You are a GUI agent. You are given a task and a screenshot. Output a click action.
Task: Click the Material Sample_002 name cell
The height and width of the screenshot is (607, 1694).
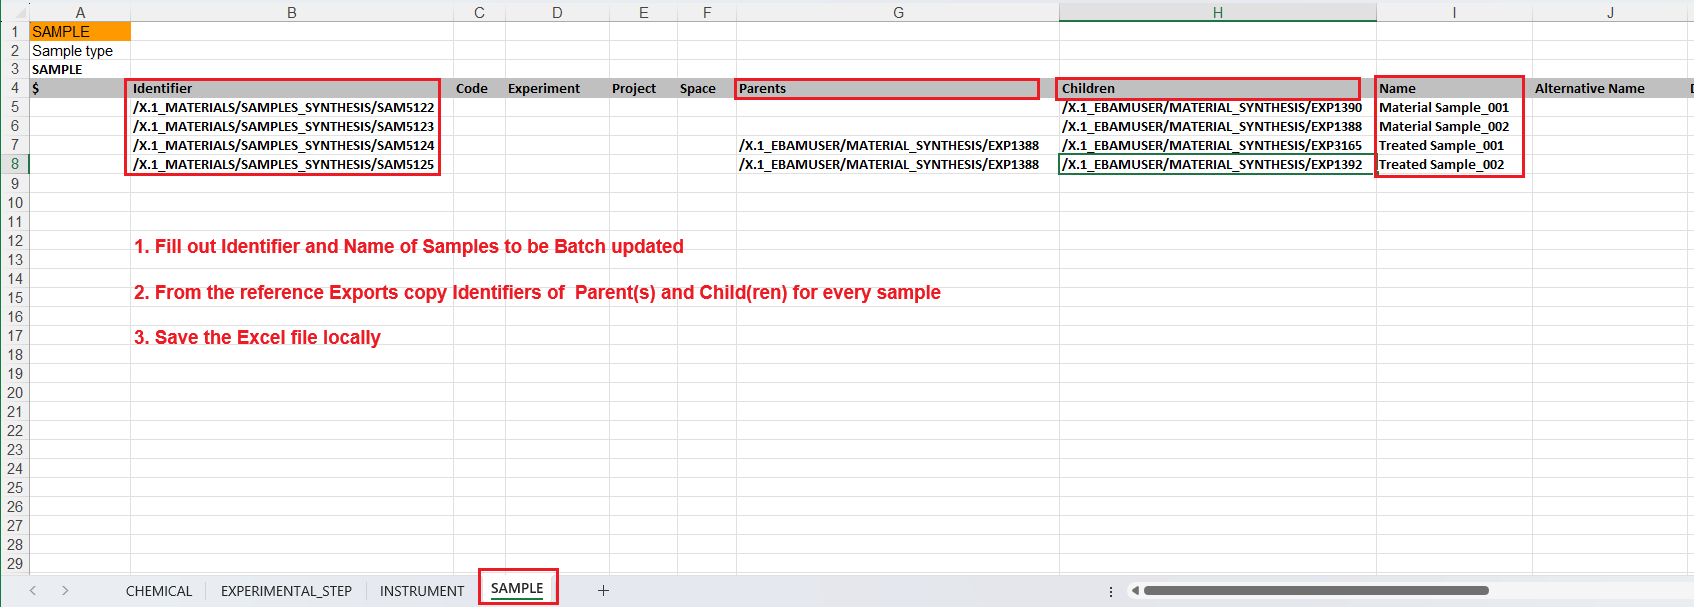(1454, 126)
